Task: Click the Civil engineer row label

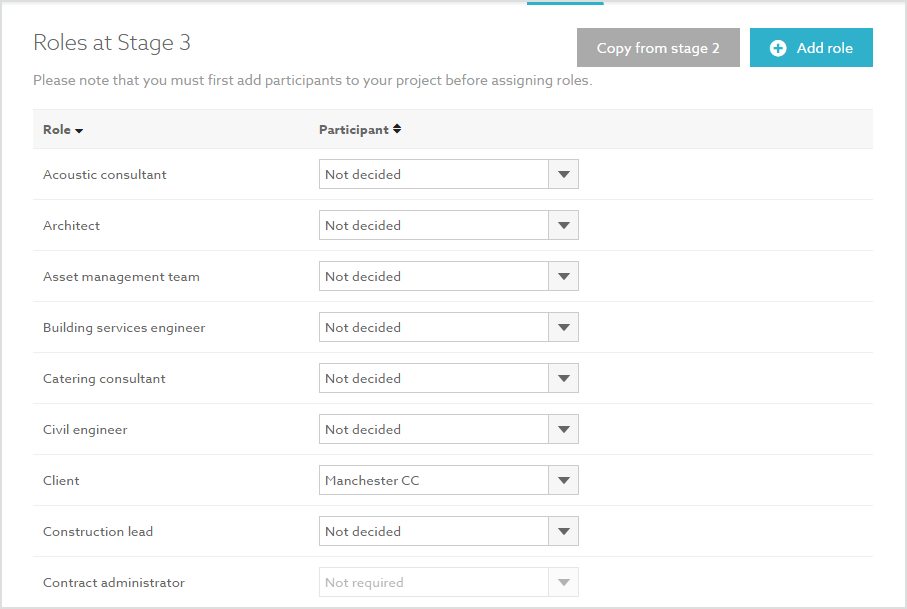Action: coord(85,430)
